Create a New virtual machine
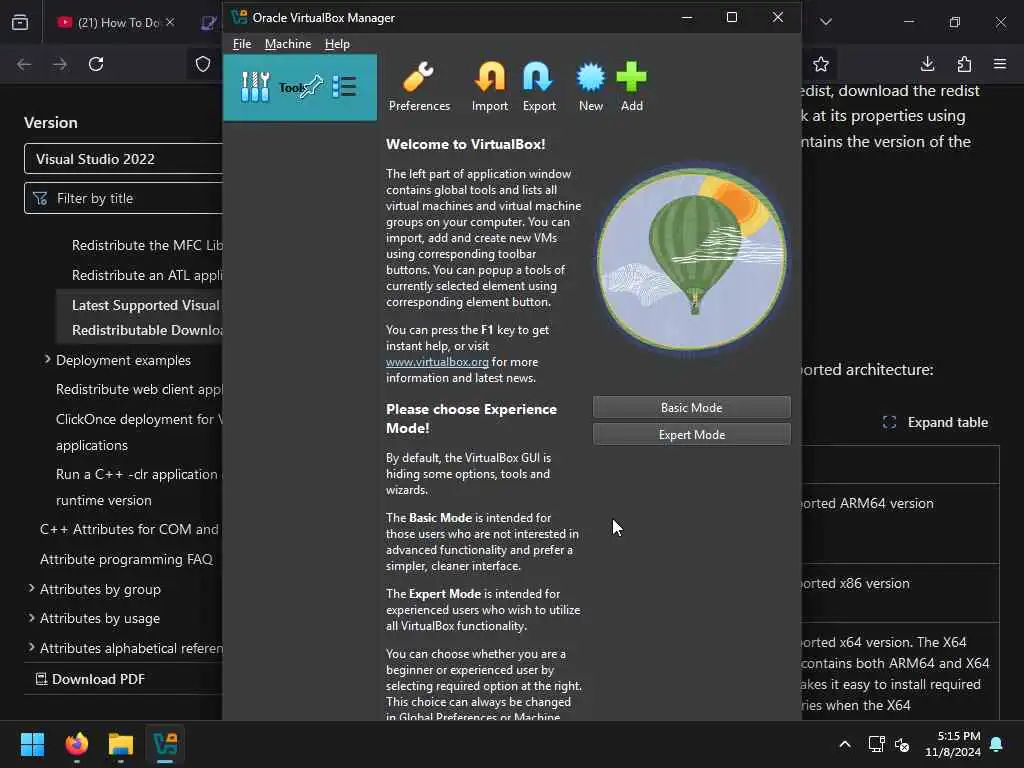The image size is (1024, 768). [590, 87]
